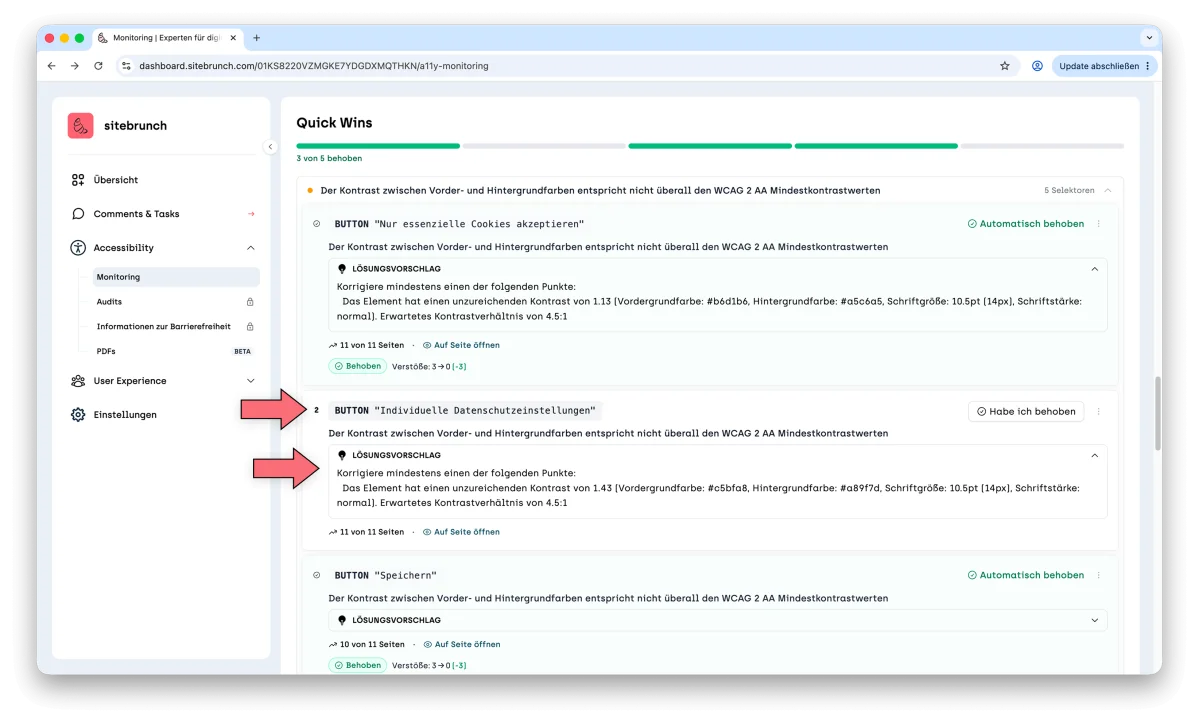Click Auf Seite öffnen for Individuelle Datenschutzeinstellungen
Viewport: 1199px width, 723px height.
[461, 532]
